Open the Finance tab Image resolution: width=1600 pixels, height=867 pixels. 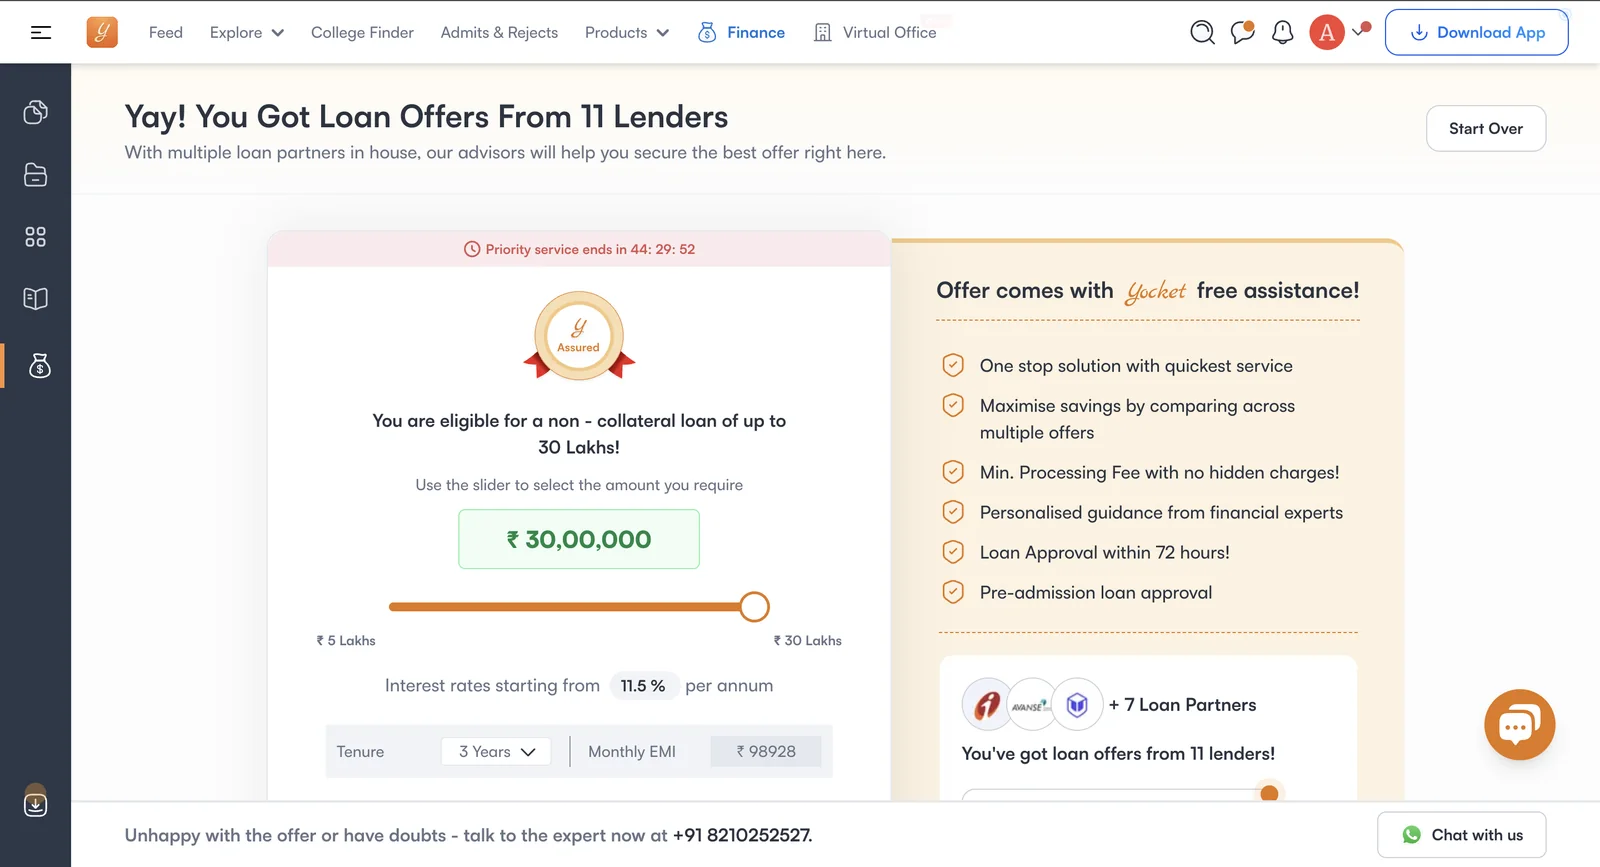[x=741, y=33]
